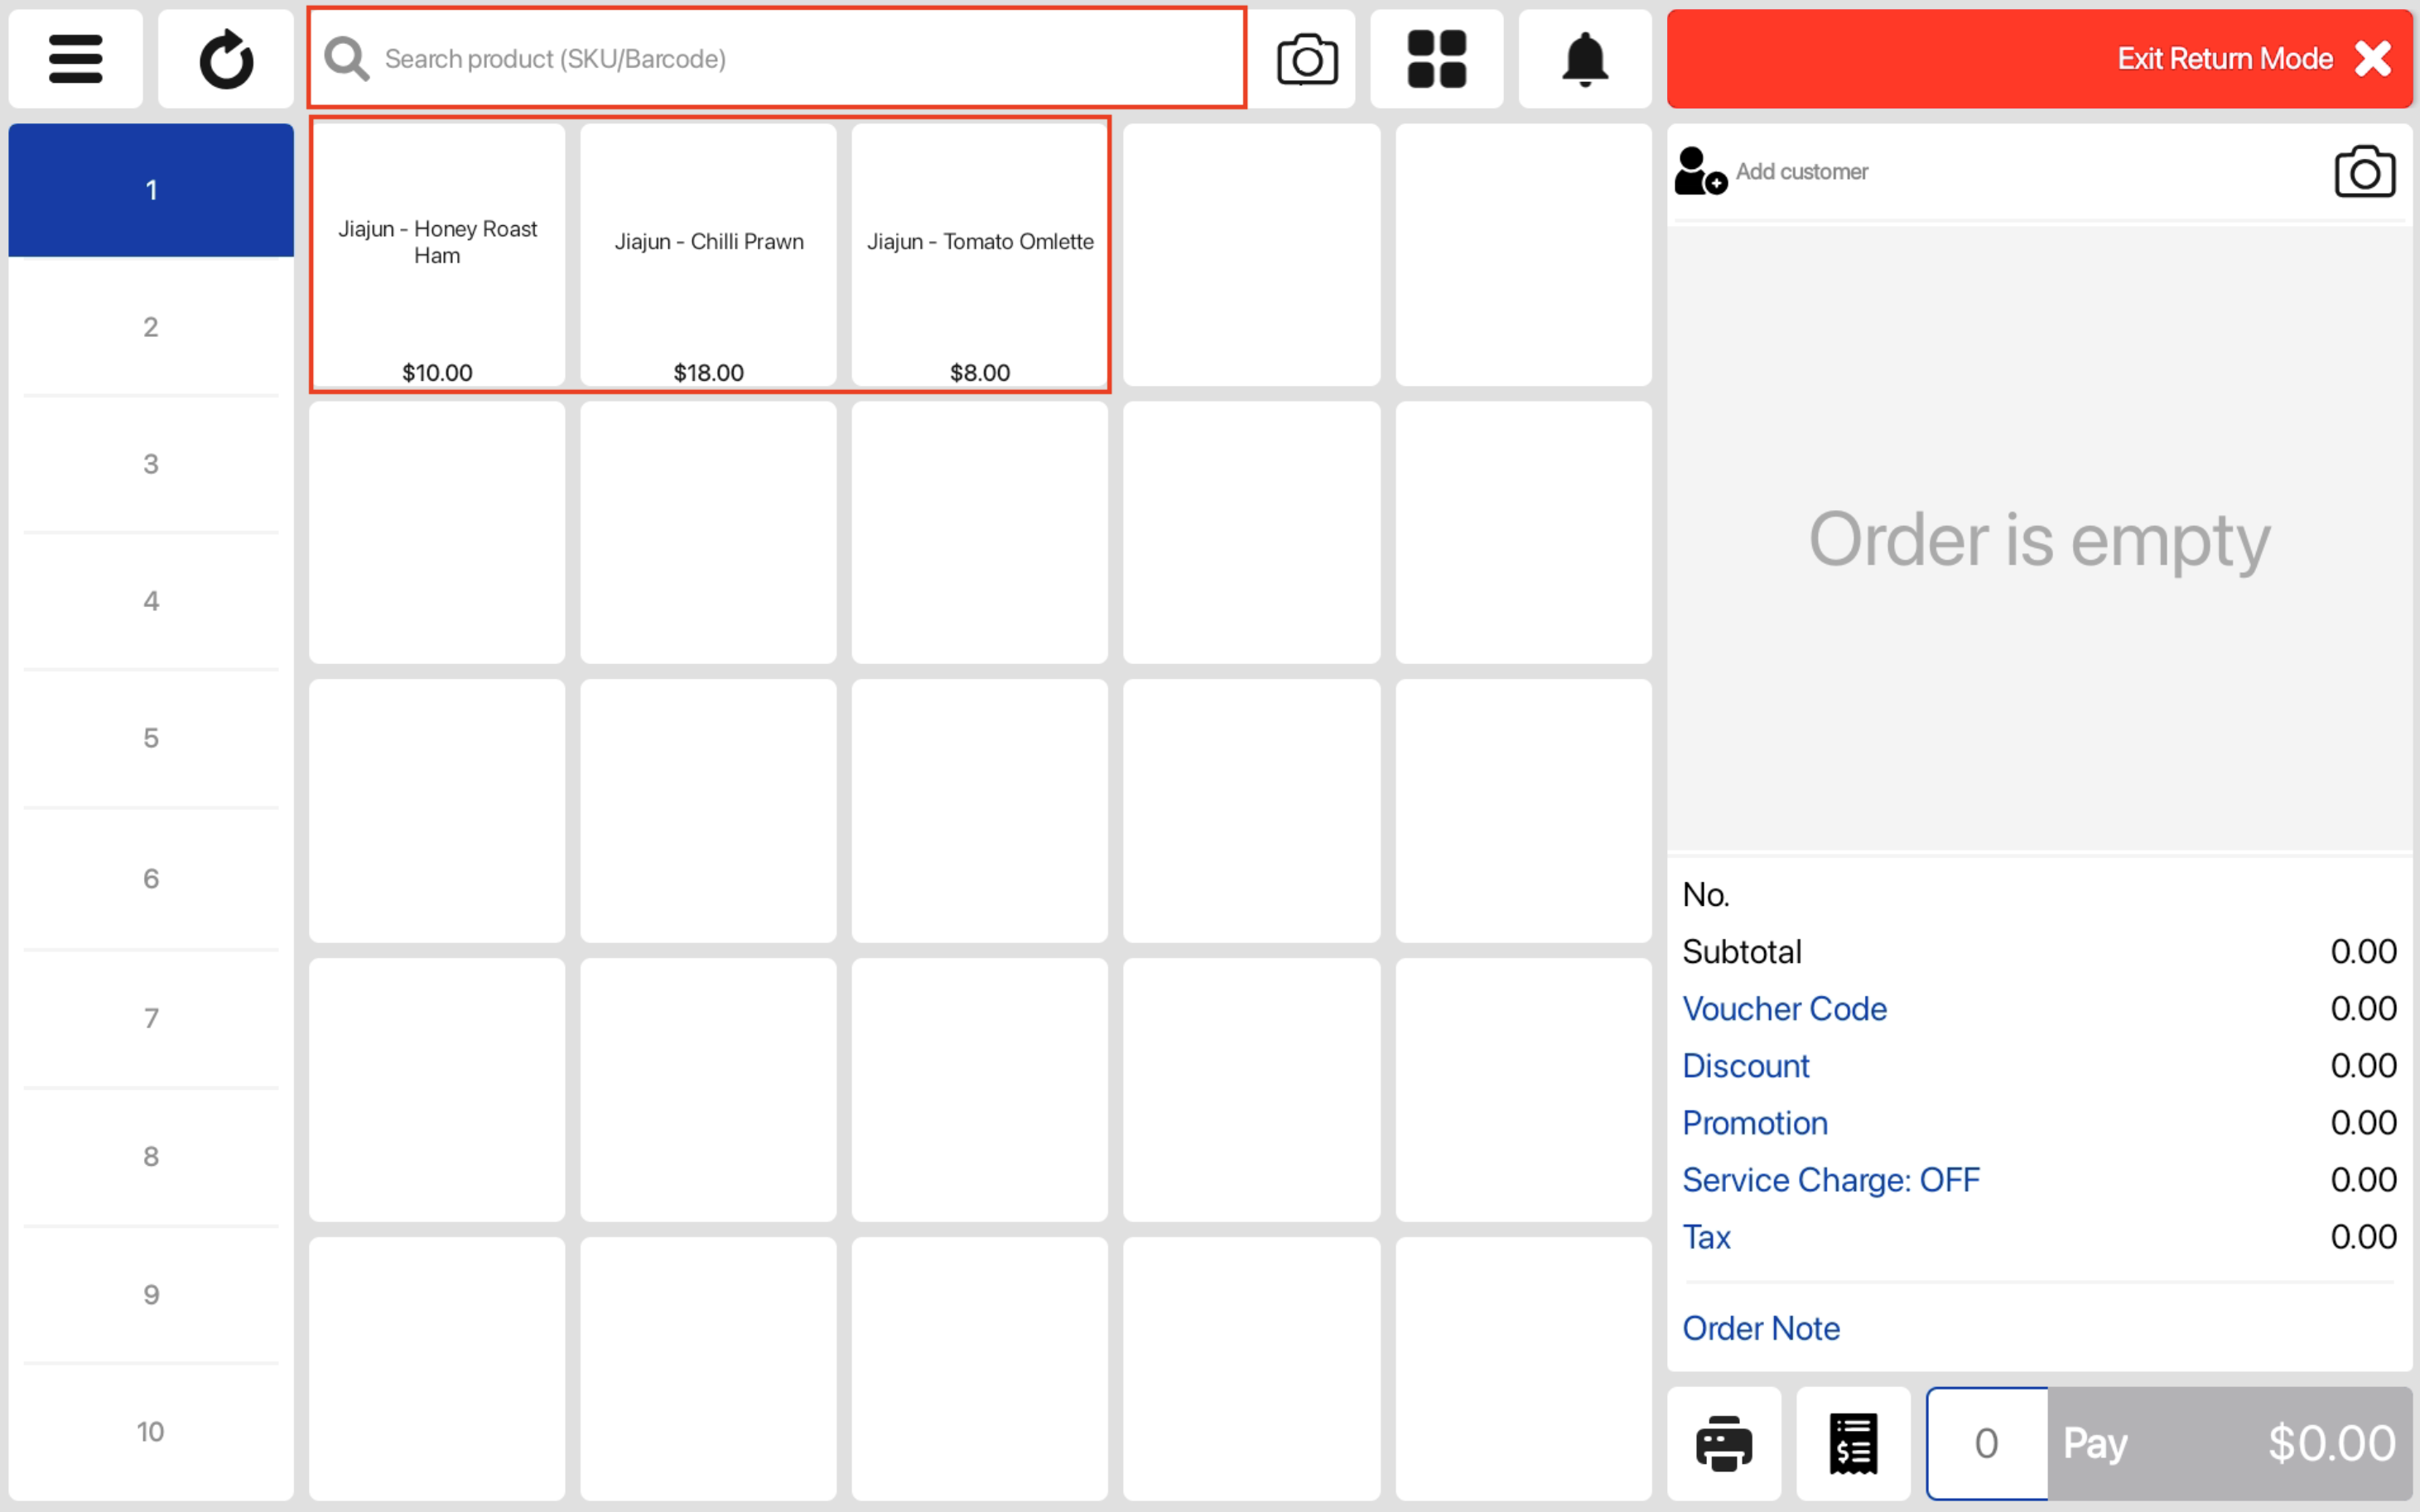Toggle Service Charge: OFF setting
Image resolution: width=2420 pixels, height=1512 pixels.
pyautogui.click(x=1830, y=1180)
